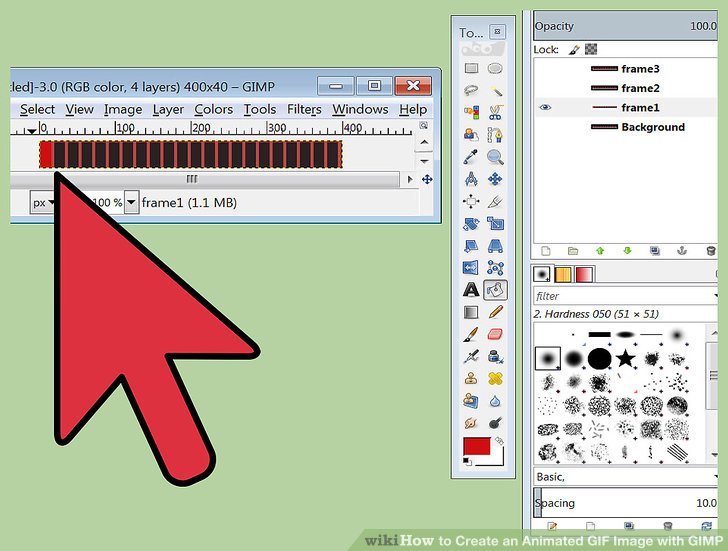Open the Basic brush tag dropdown
The image size is (728, 551).
625,477
